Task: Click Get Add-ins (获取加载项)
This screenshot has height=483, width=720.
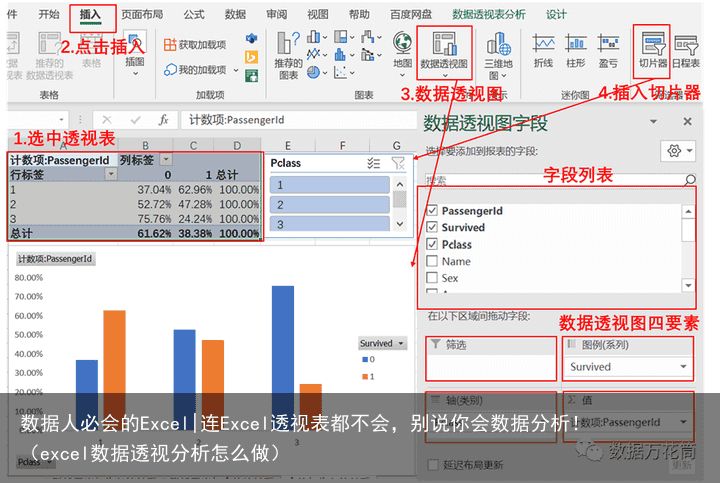Action: coord(195,45)
